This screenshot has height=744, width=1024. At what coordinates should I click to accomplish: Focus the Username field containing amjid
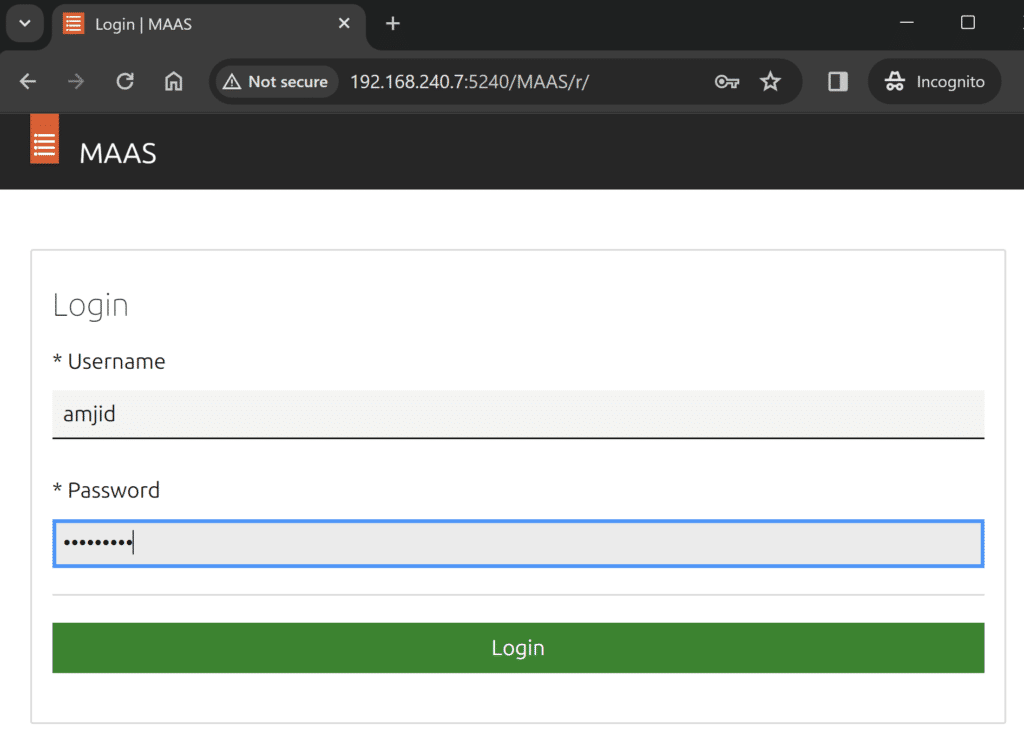point(518,414)
